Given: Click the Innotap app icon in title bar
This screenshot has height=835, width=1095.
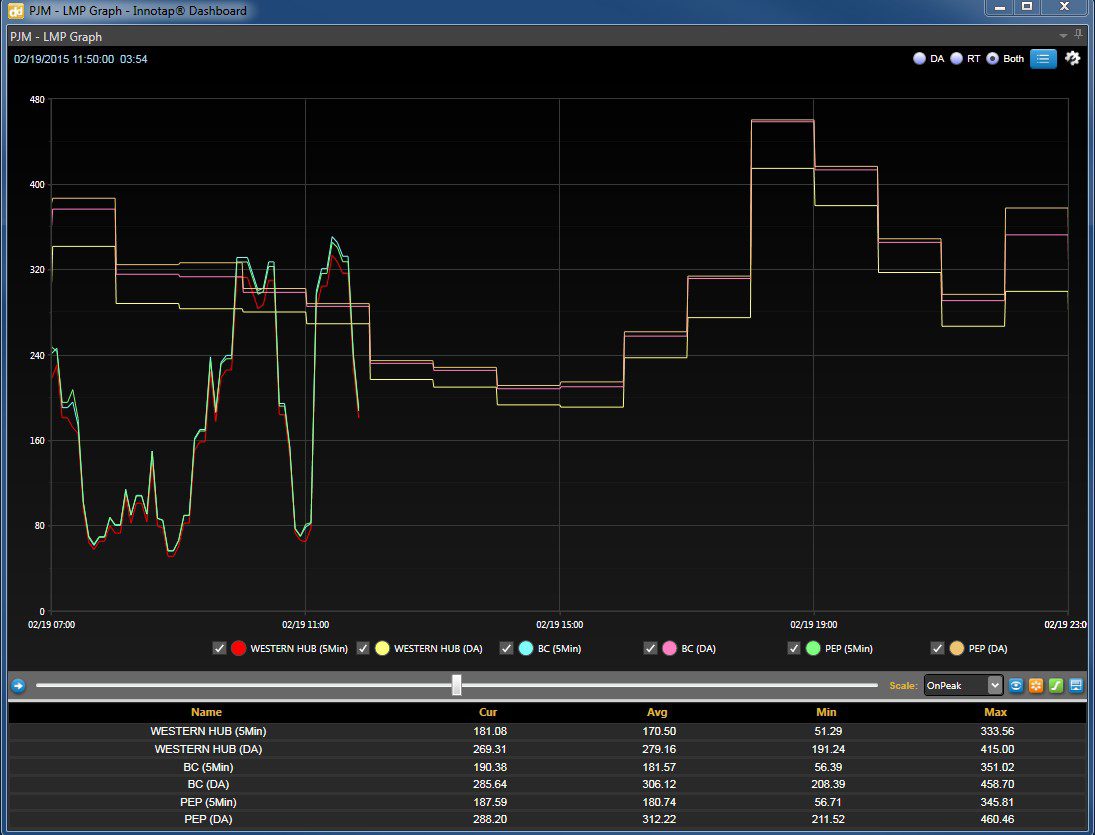Looking at the screenshot, I should click(x=15, y=10).
